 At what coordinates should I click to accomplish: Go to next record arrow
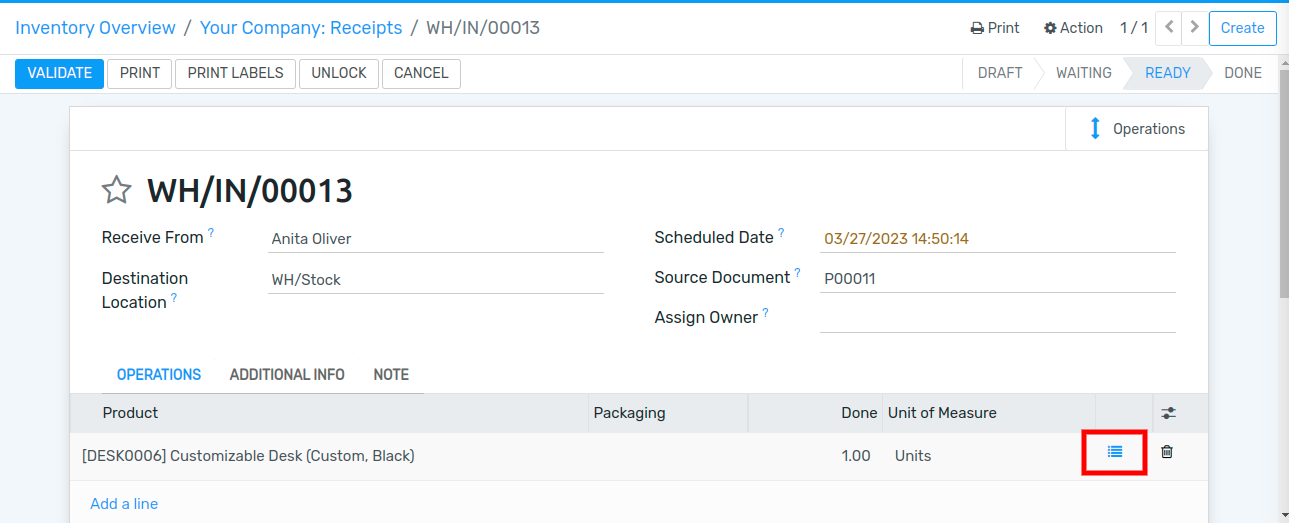(x=1193, y=28)
